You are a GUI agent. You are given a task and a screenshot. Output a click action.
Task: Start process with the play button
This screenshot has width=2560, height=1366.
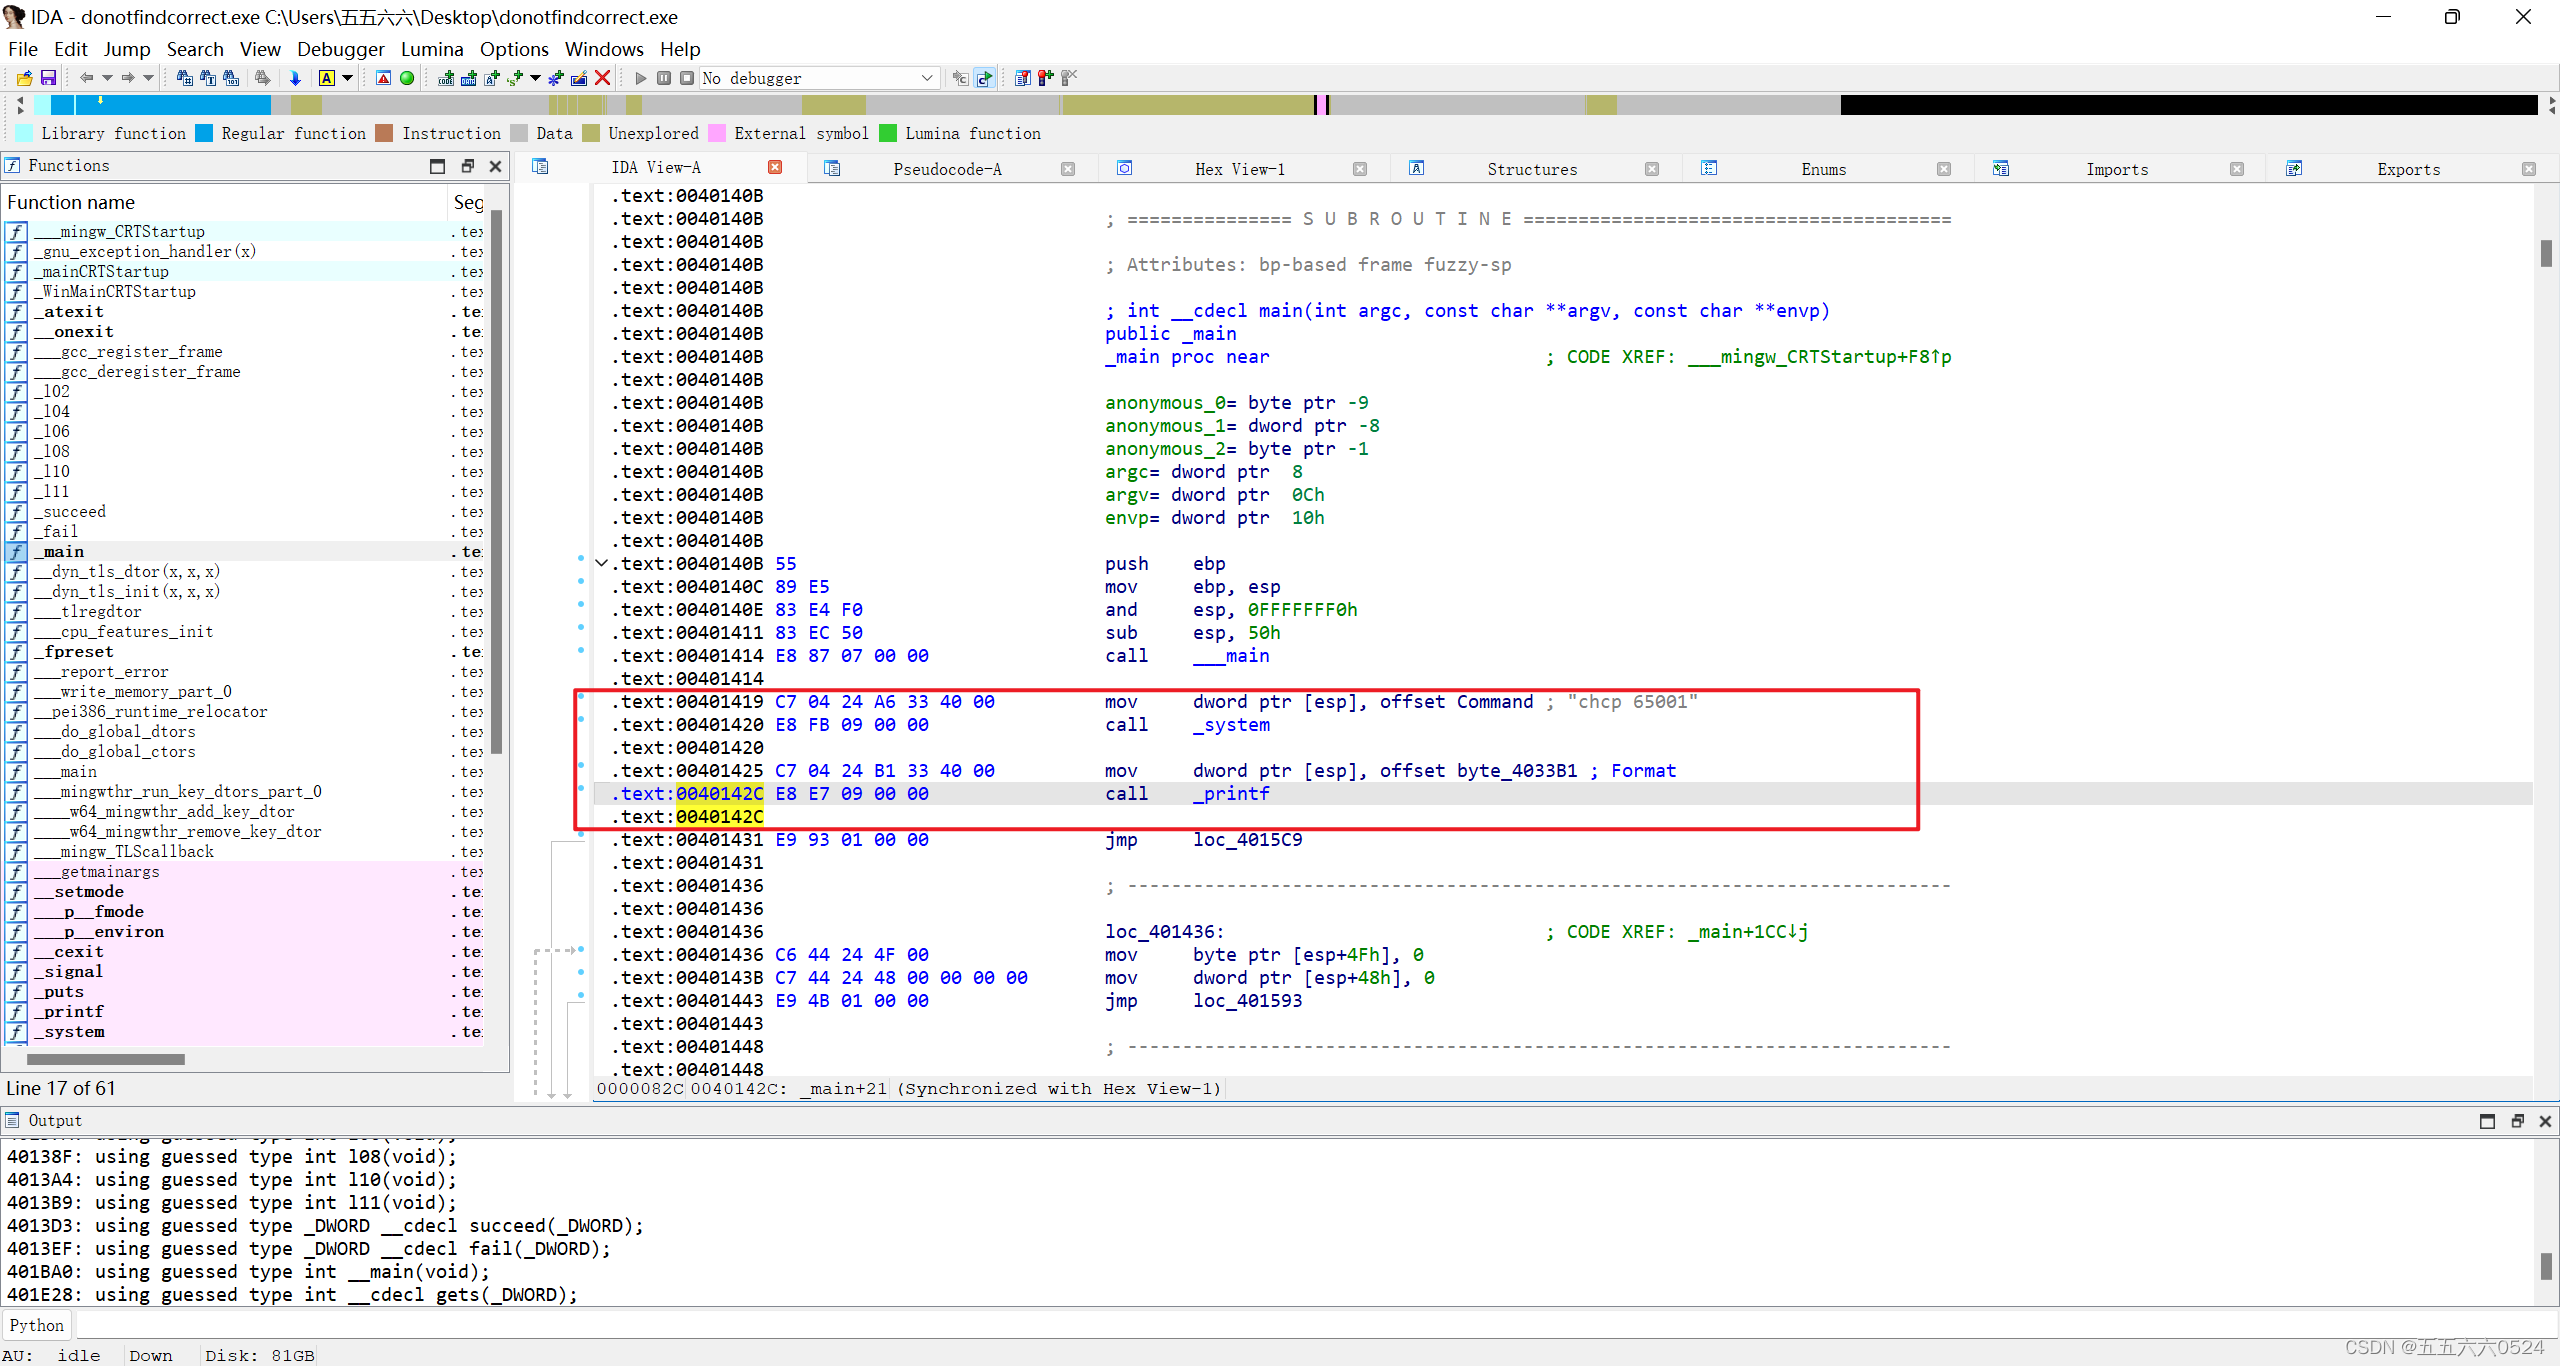pyautogui.click(x=641, y=78)
